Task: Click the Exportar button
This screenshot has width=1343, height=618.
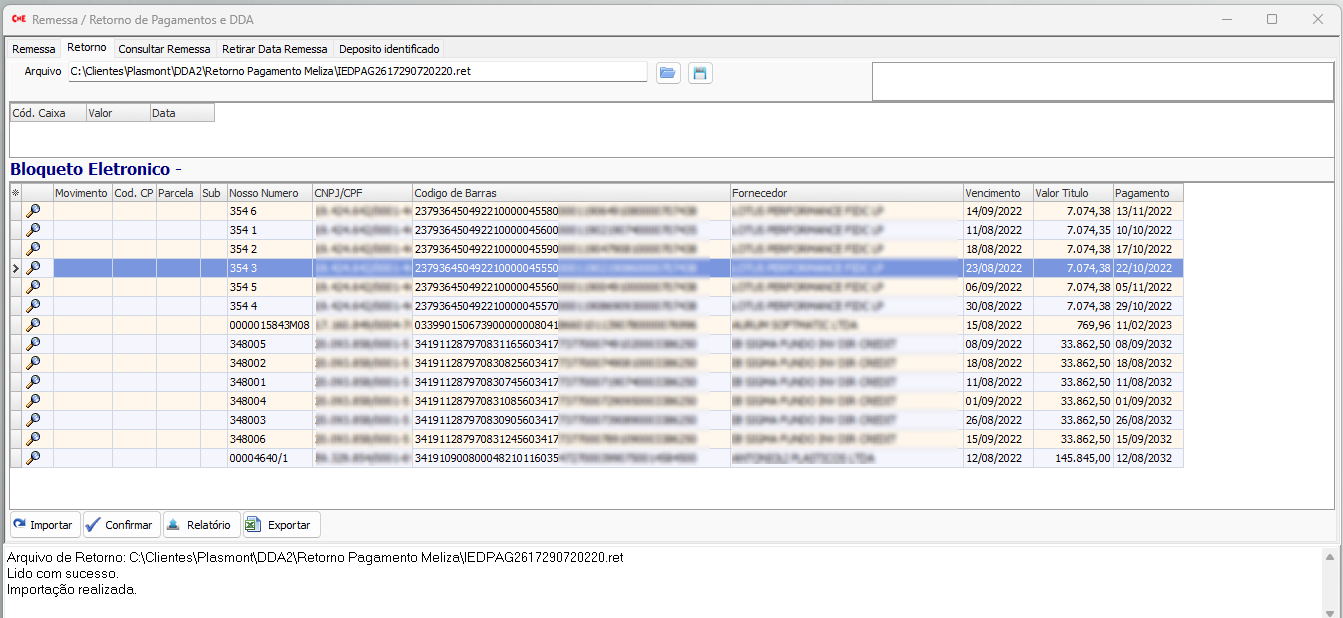Action: [x=281, y=525]
